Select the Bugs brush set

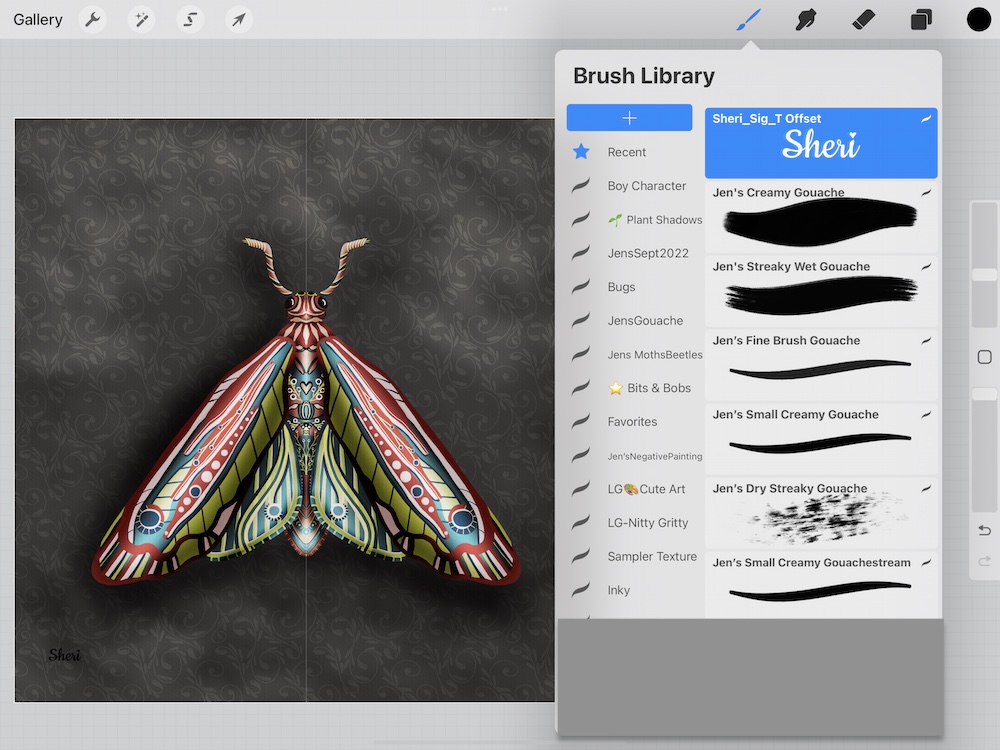[x=619, y=286]
